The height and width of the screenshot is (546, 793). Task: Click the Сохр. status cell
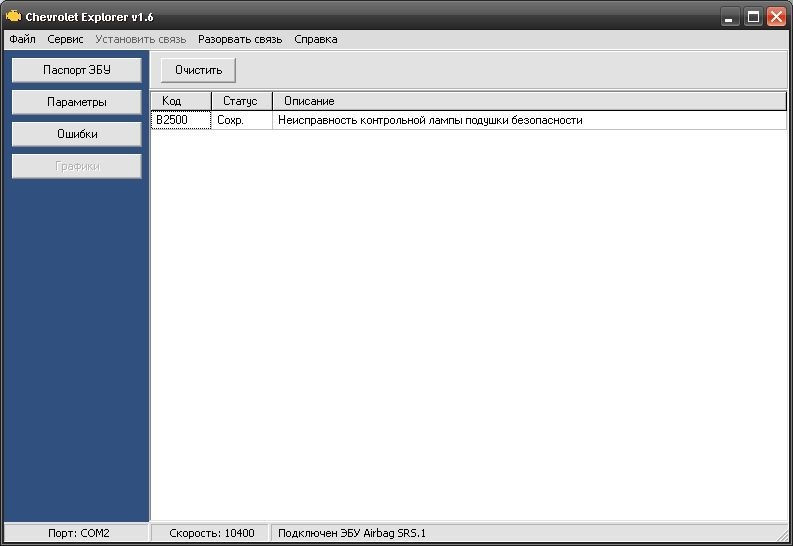coord(242,120)
